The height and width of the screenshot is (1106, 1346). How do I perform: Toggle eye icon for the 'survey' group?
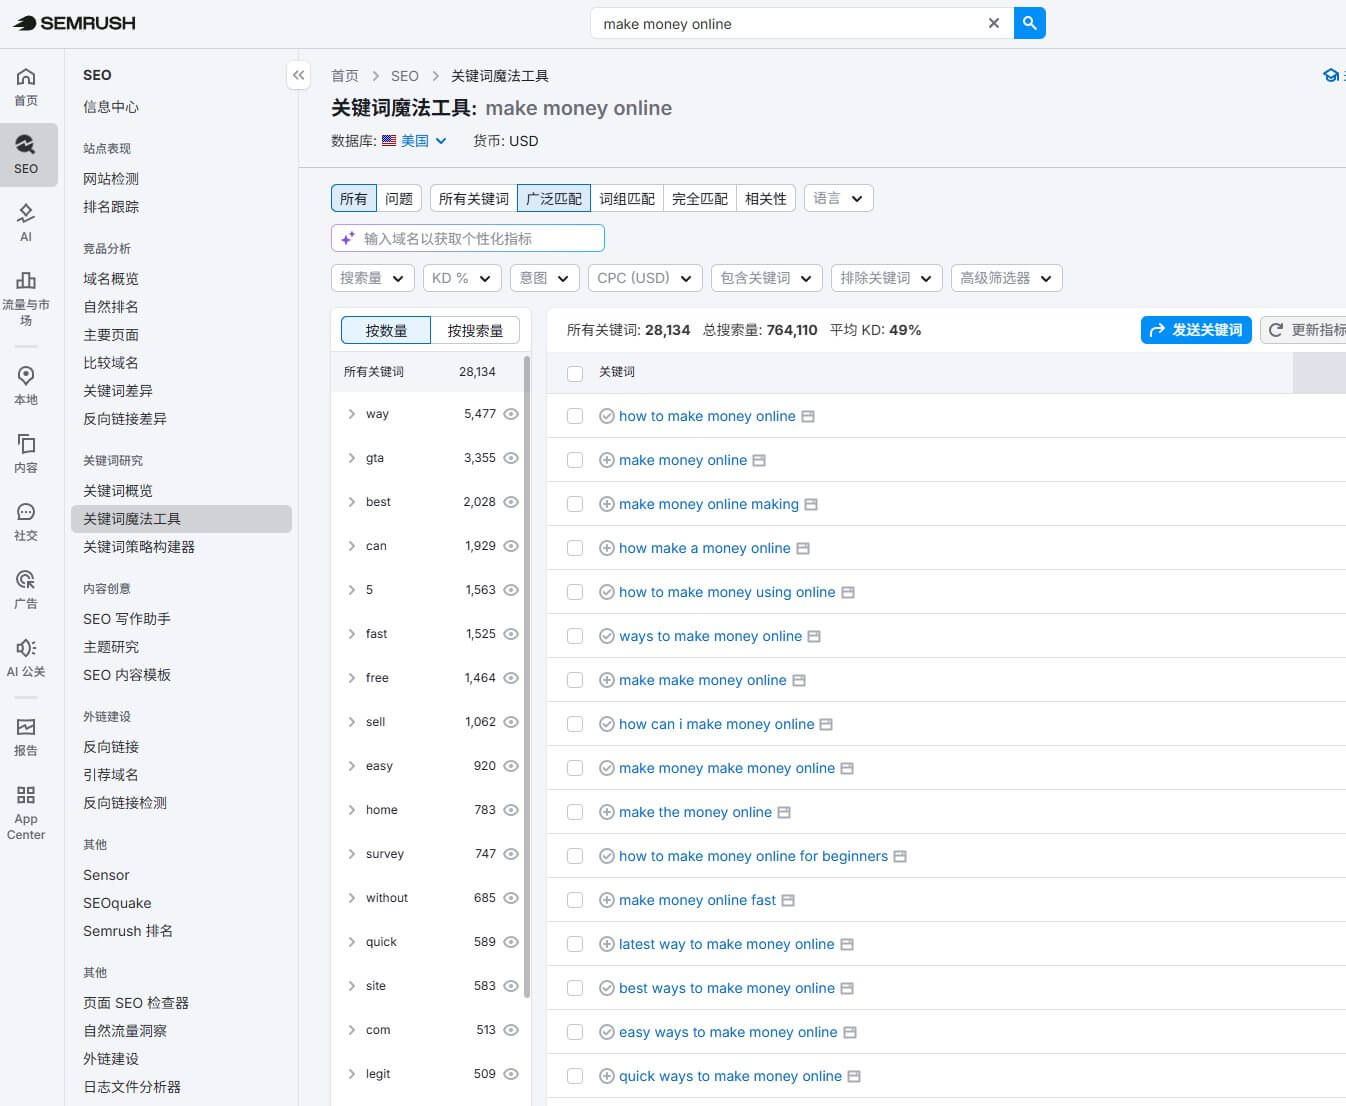coord(511,854)
